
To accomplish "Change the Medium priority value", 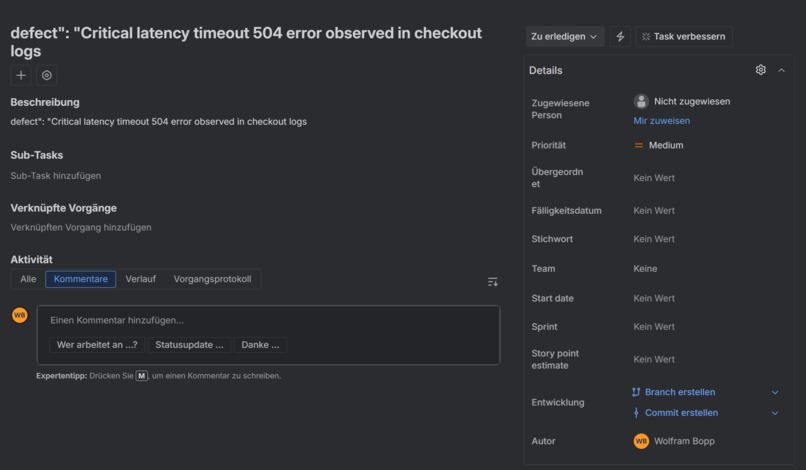I will click(x=666, y=146).
